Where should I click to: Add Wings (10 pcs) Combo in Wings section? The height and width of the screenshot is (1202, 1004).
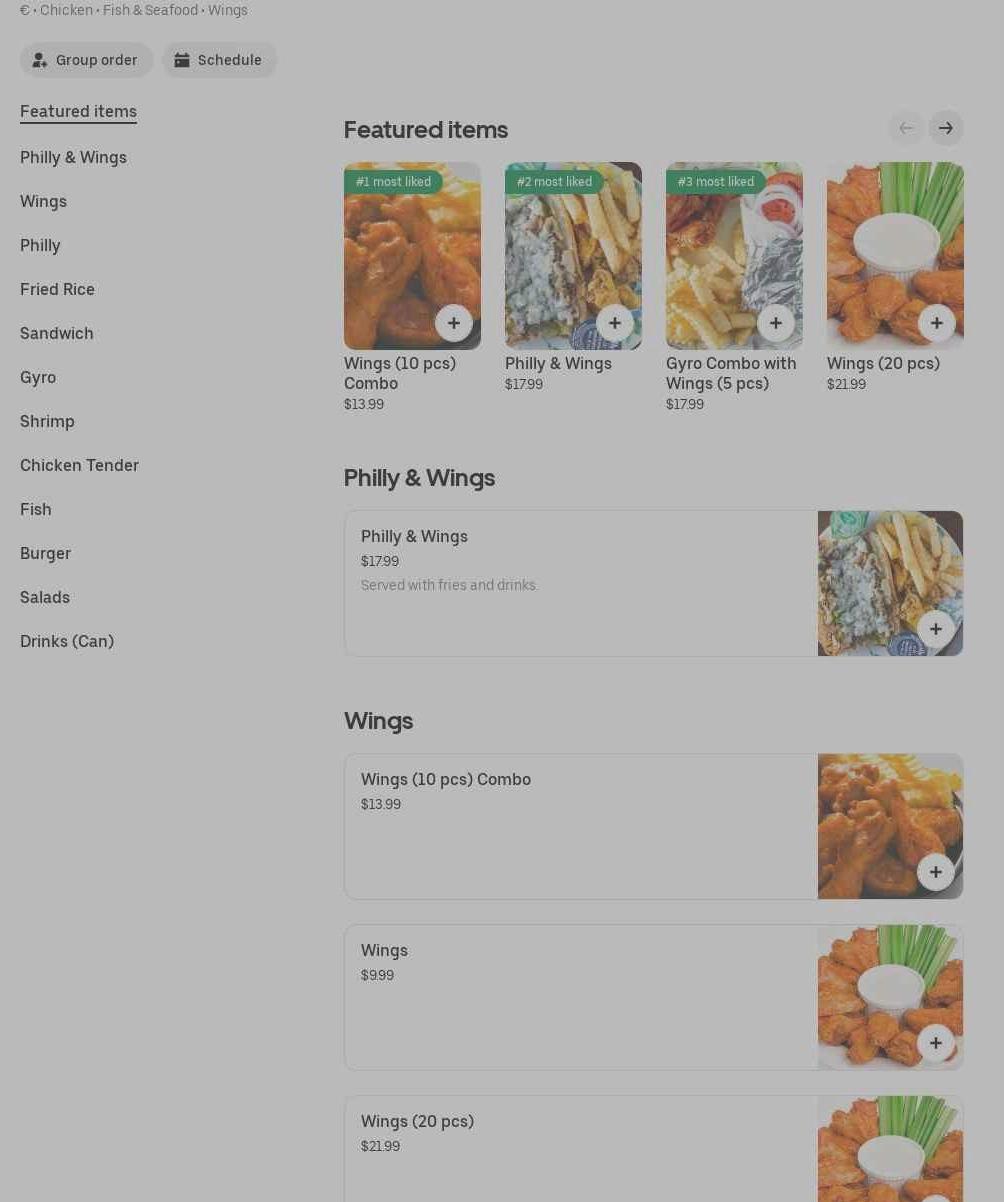tap(936, 872)
